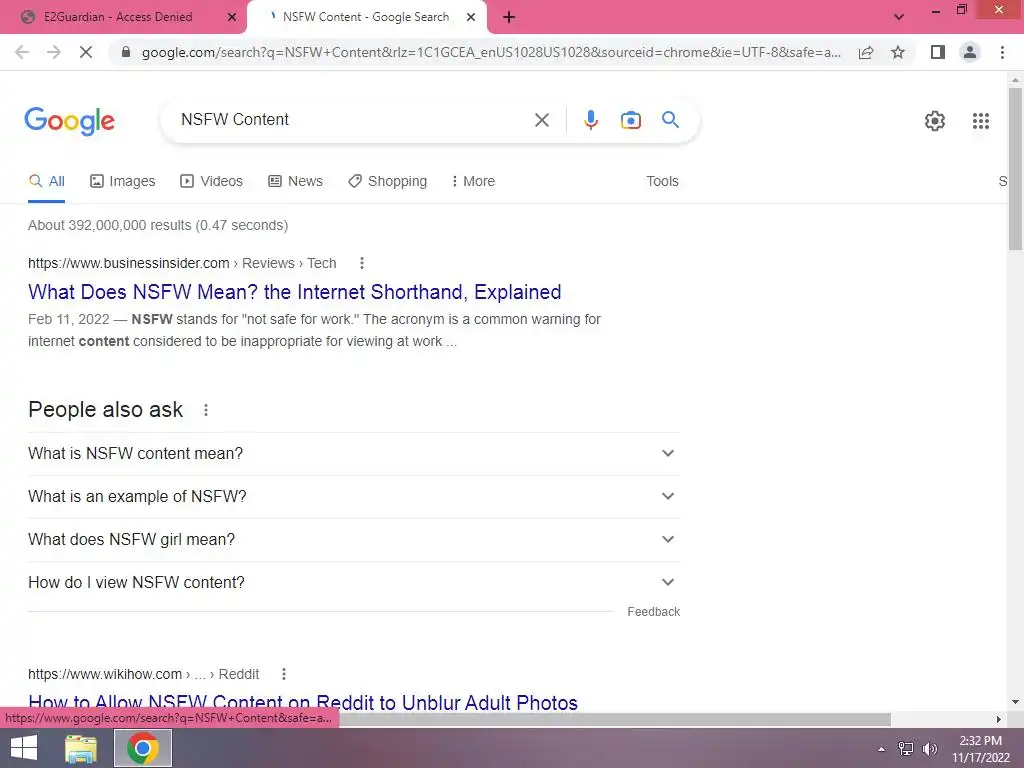Bookmark this page with star
The height and width of the screenshot is (768, 1024).
pyautogui.click(x=898, y=52)
